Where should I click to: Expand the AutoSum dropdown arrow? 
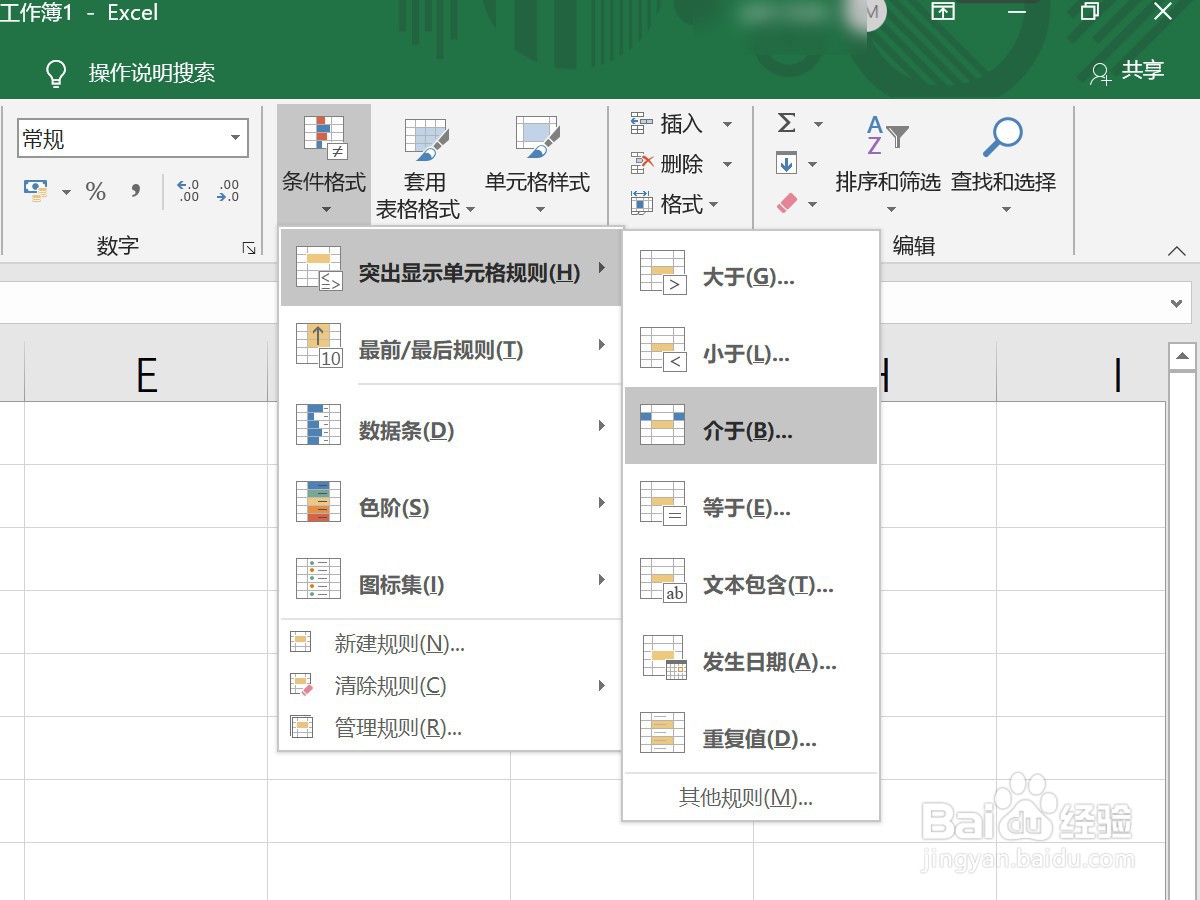click(x=818, y=125)
